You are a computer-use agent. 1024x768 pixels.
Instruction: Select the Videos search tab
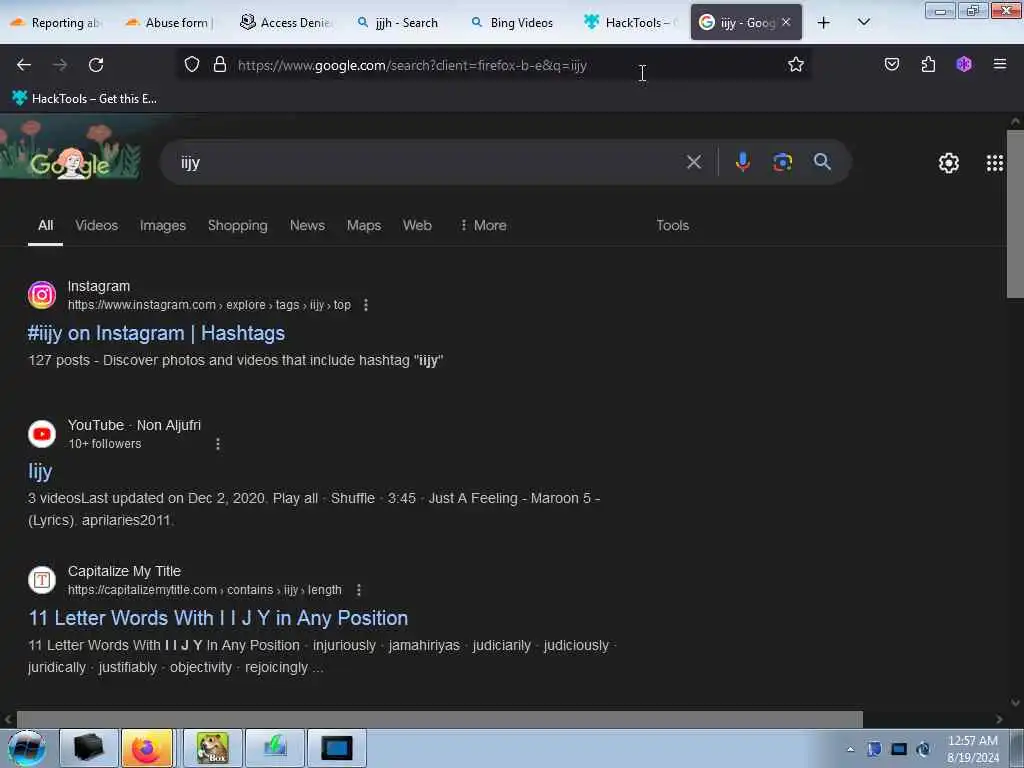tap(97, 225)
